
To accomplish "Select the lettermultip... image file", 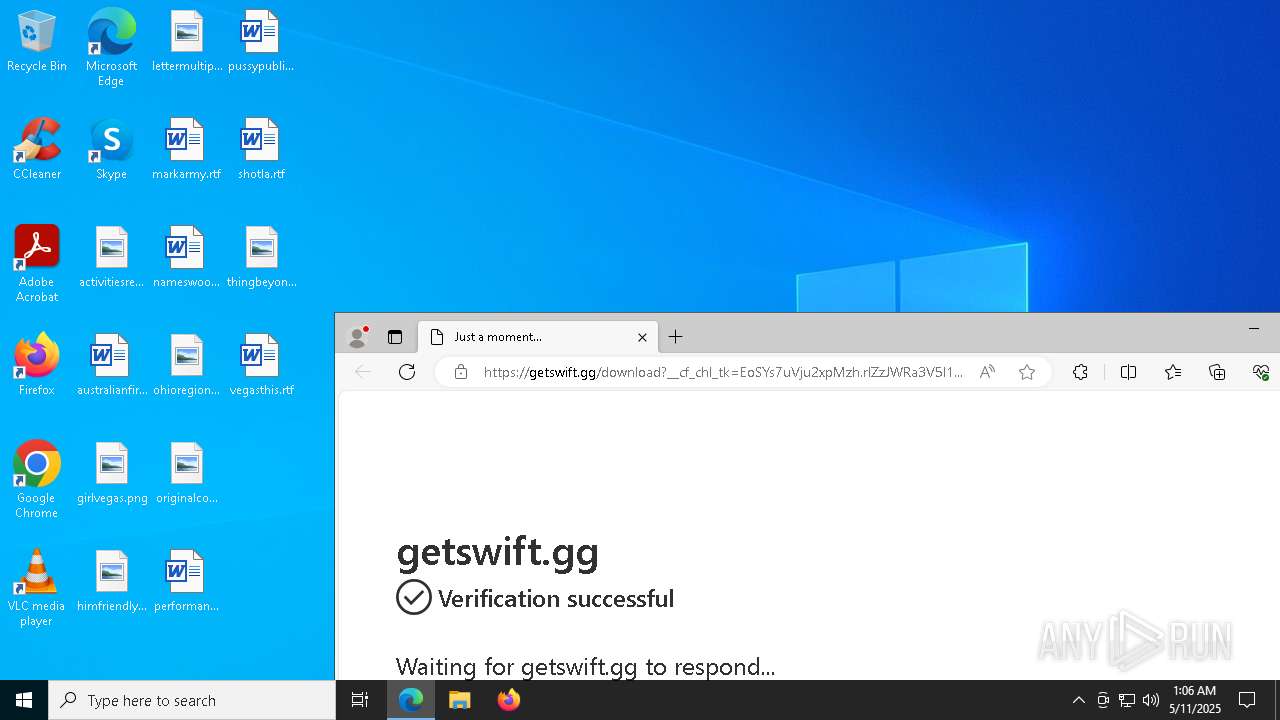I will point(187,42).
